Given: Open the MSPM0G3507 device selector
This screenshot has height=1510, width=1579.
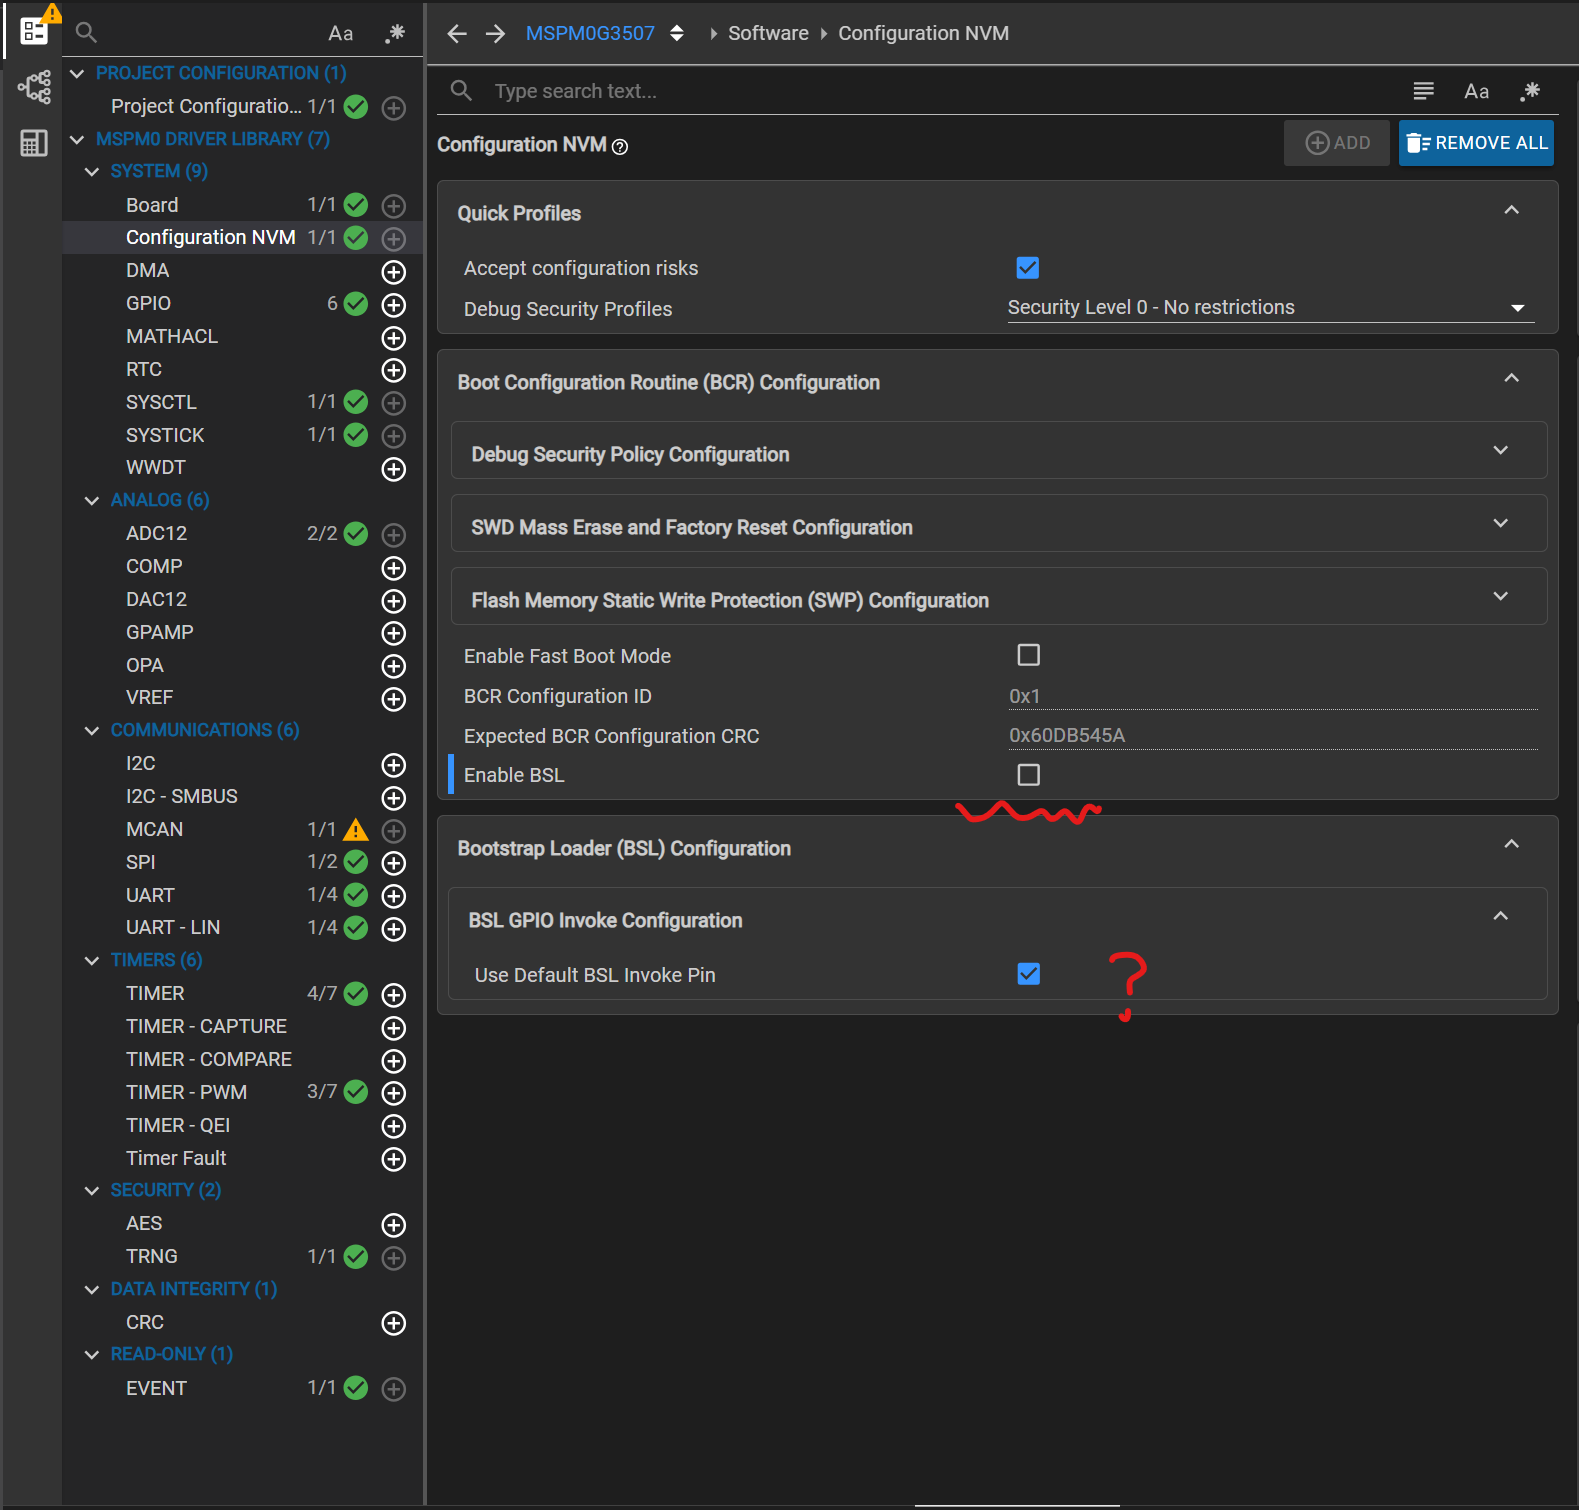Looking at the screenshot, I should pyautogui.click(x=677, y=34).
